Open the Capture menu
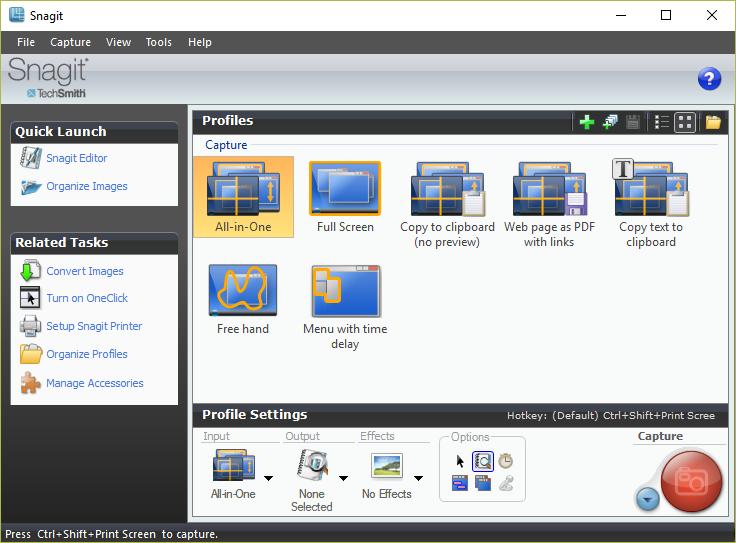Viewport: 736px width, 543px height. (70, 42)
